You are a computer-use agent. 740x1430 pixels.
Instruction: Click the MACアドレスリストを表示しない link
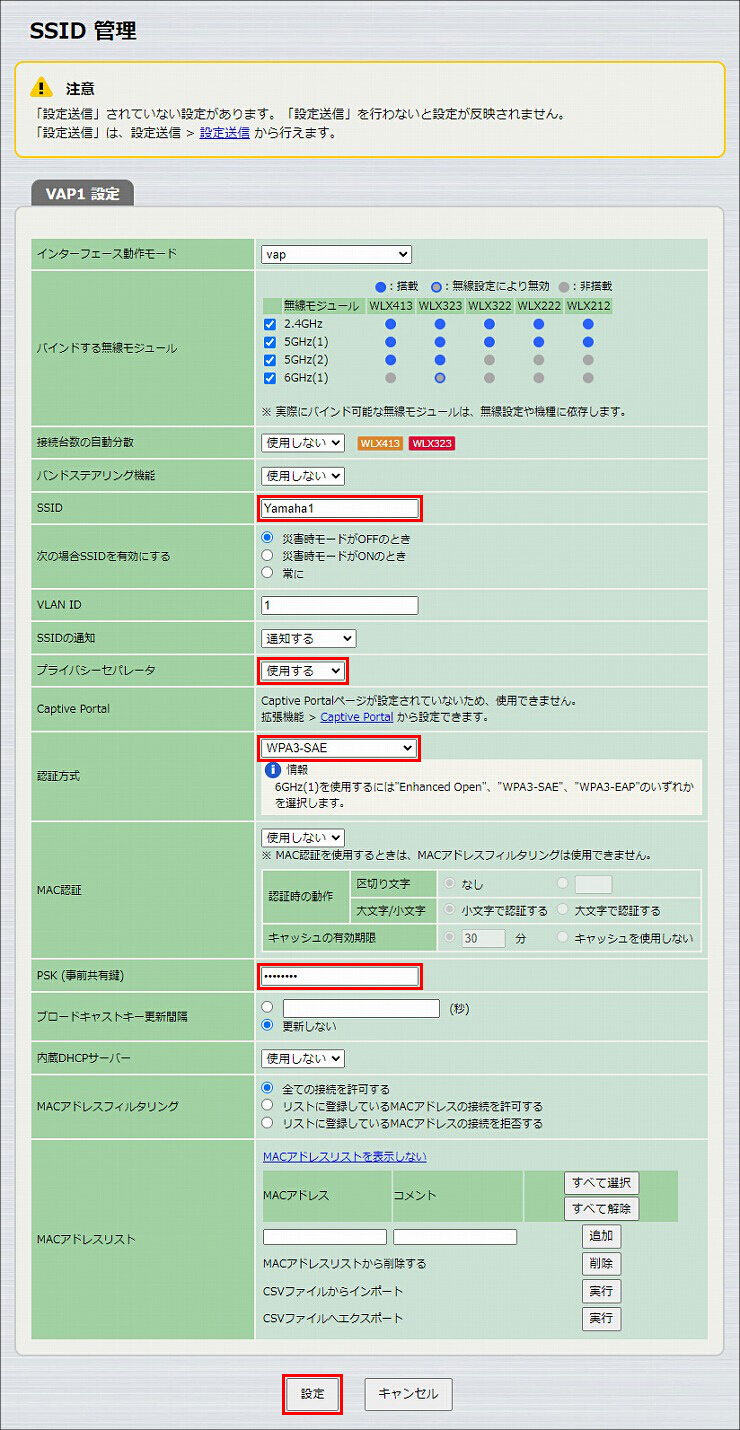[344, 1157]
